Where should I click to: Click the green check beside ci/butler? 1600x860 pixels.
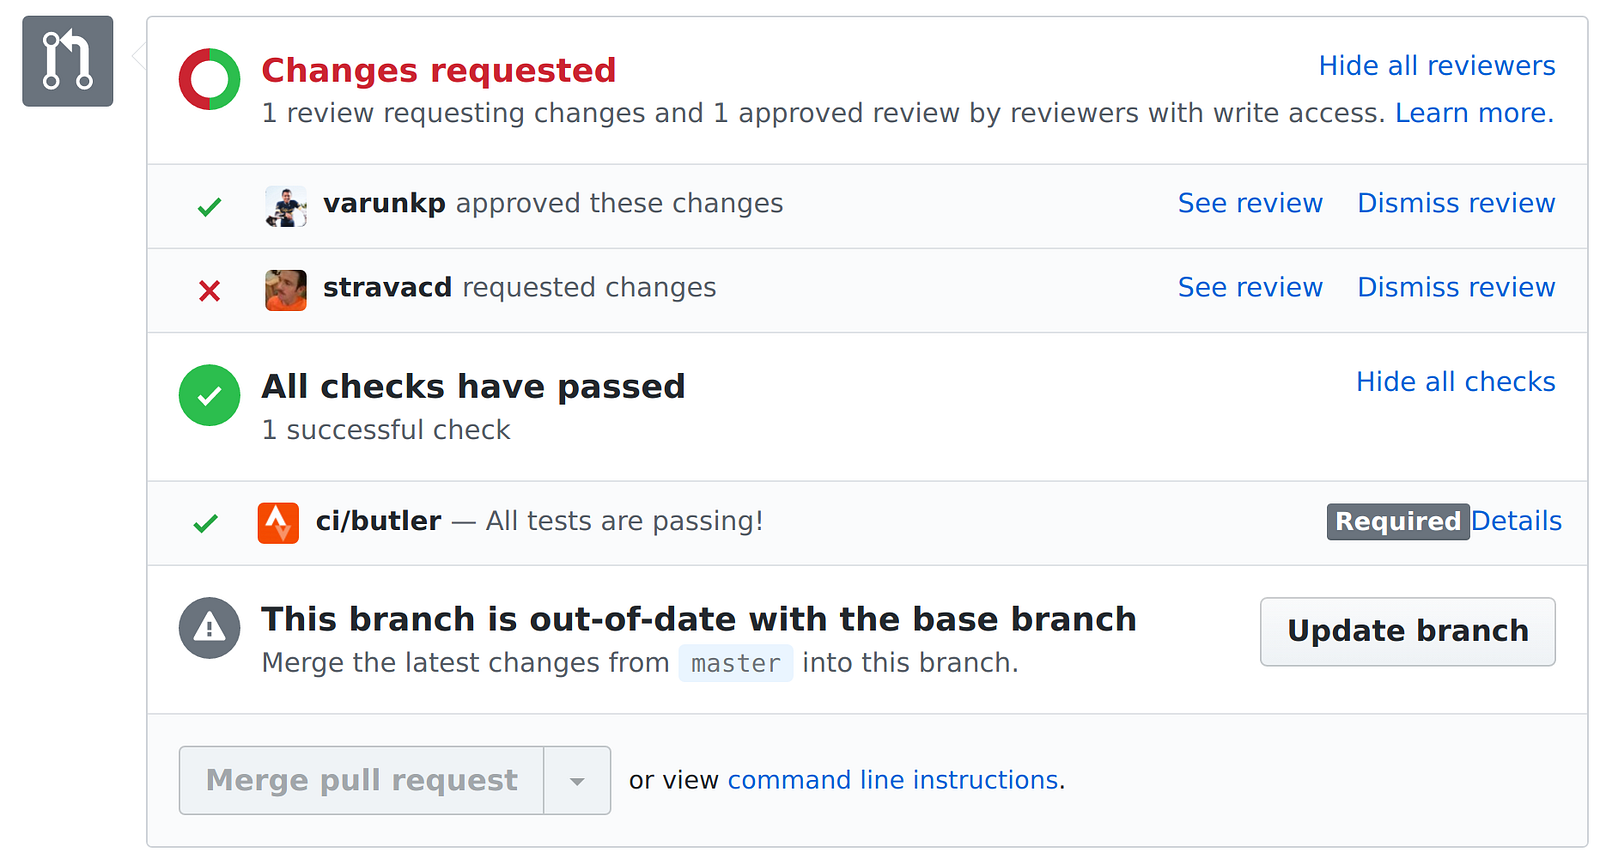pyautogui.click(x=206, y=523)
